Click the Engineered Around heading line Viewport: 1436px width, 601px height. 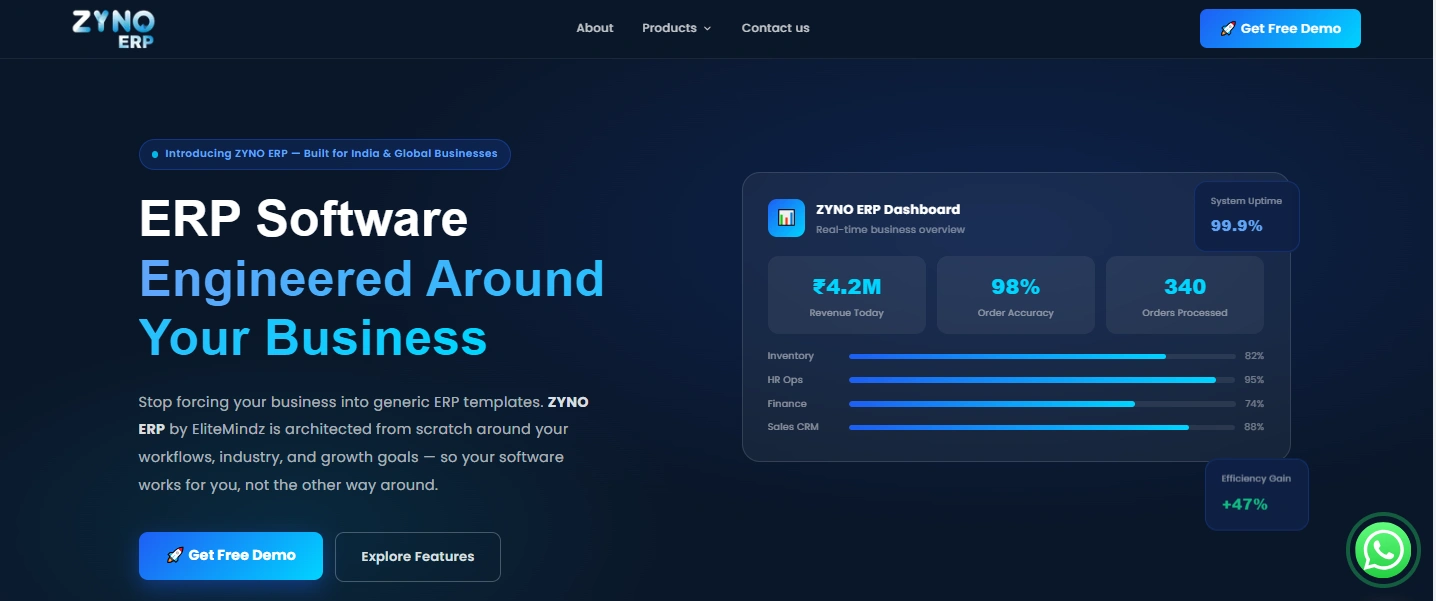372,279
